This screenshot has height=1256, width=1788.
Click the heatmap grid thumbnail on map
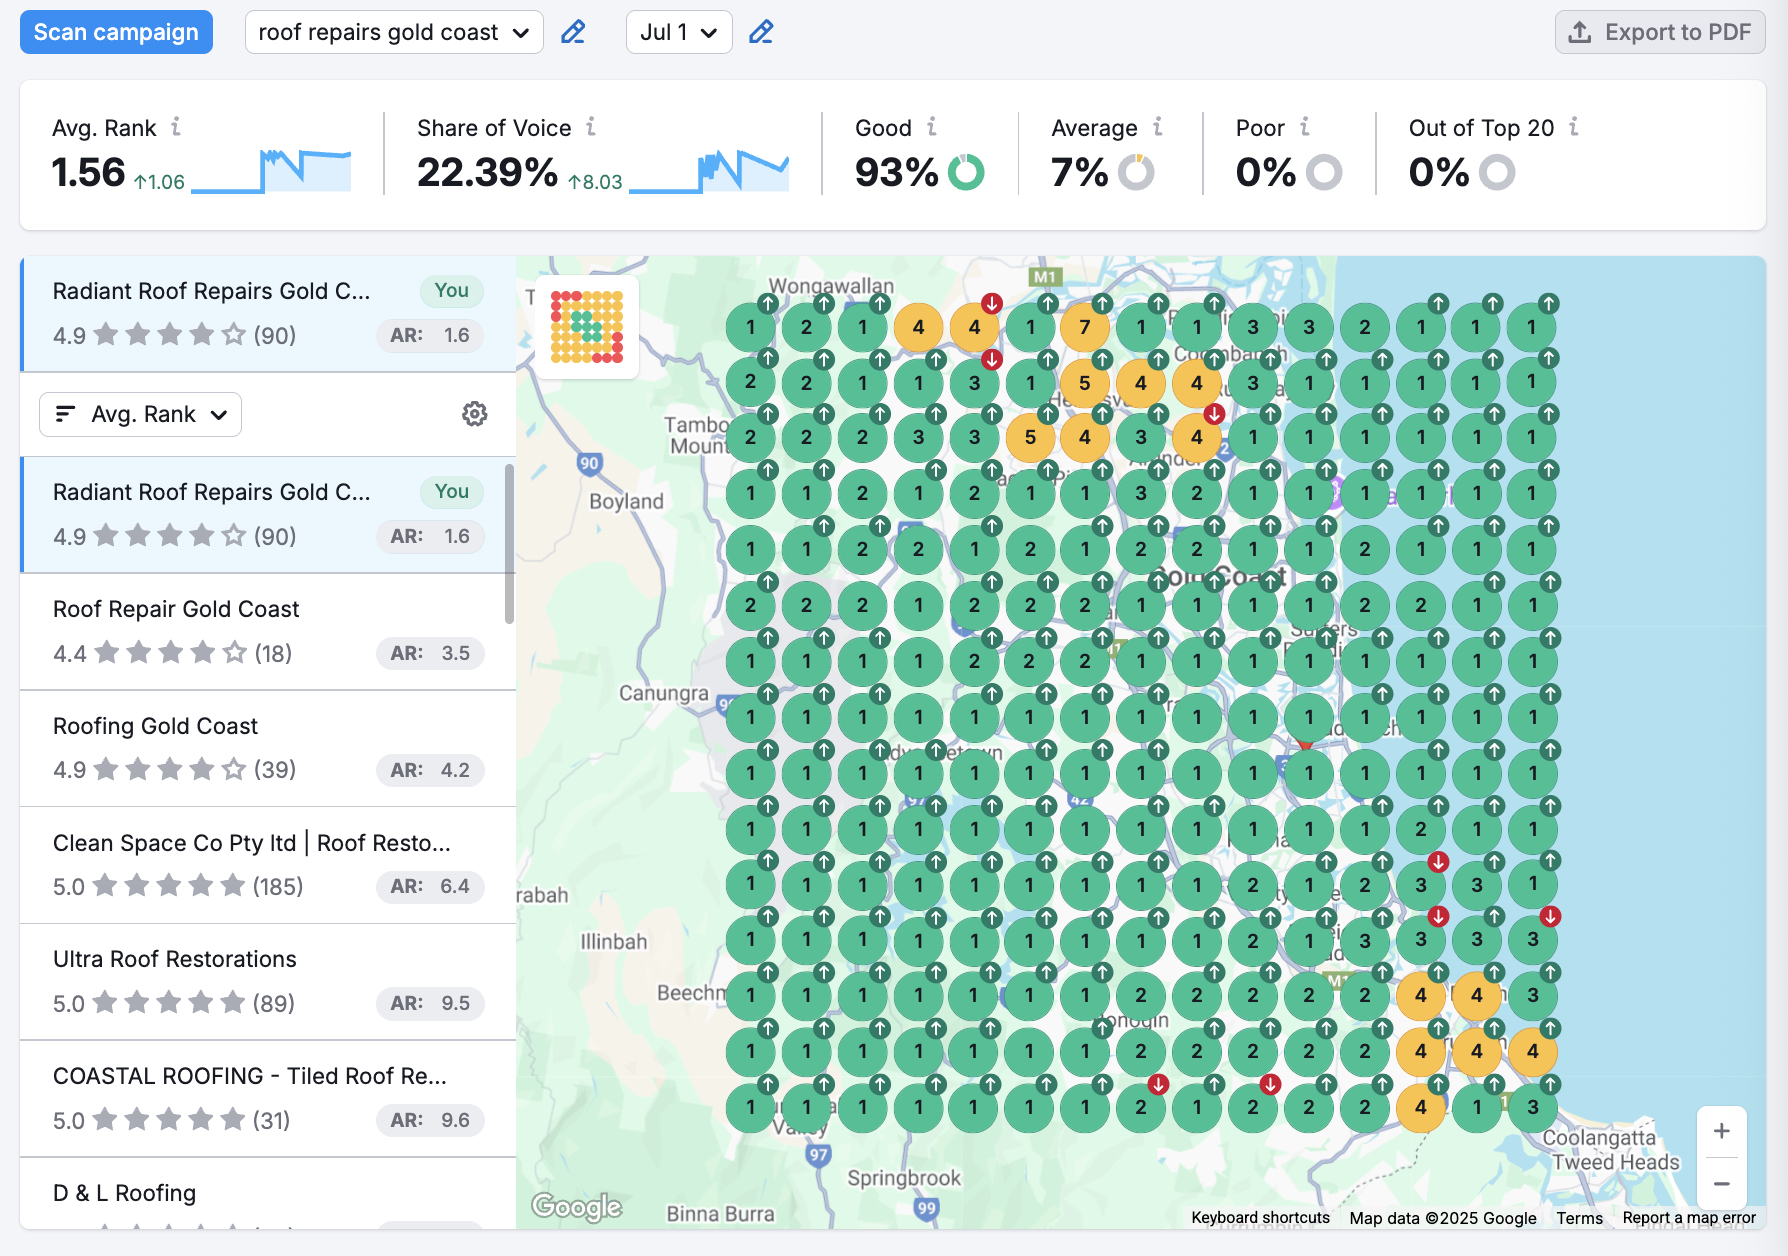pos(587,327)
